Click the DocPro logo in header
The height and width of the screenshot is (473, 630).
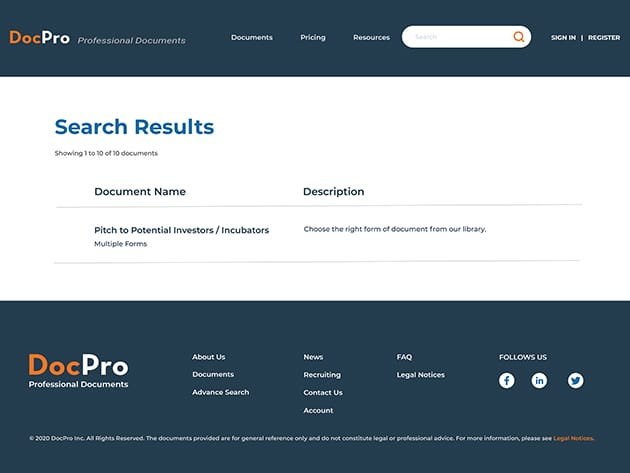40,38
